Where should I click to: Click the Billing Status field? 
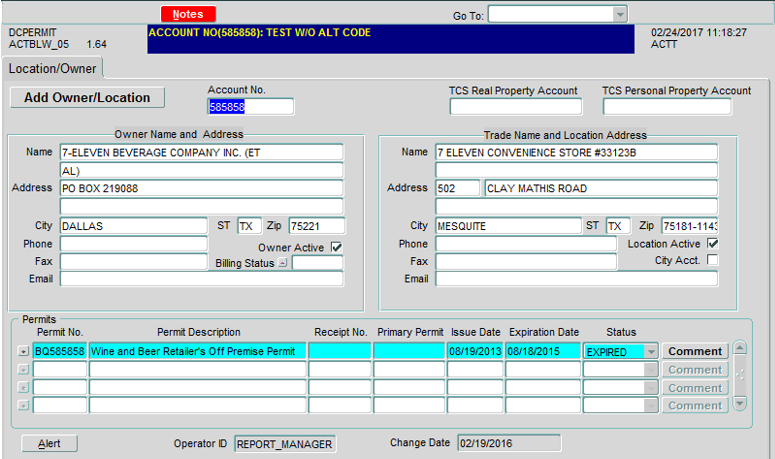tap(317, 263)
